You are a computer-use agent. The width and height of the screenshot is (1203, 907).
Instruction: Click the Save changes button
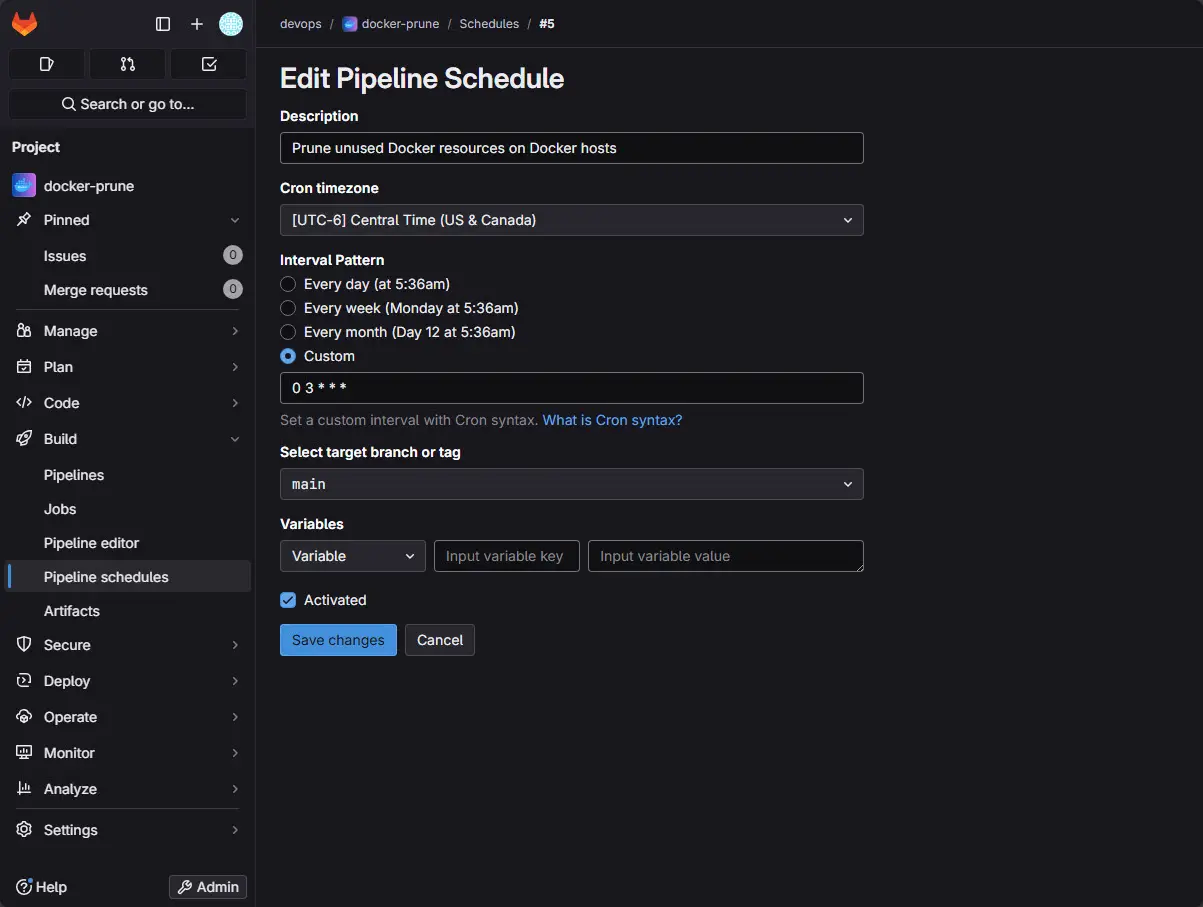(x=338, y=640)
